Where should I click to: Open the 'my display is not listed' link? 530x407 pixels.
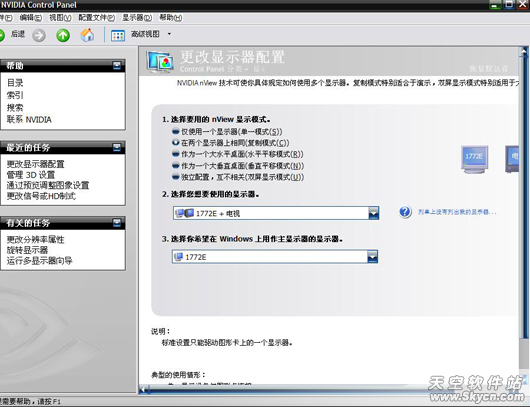[457, 212]
